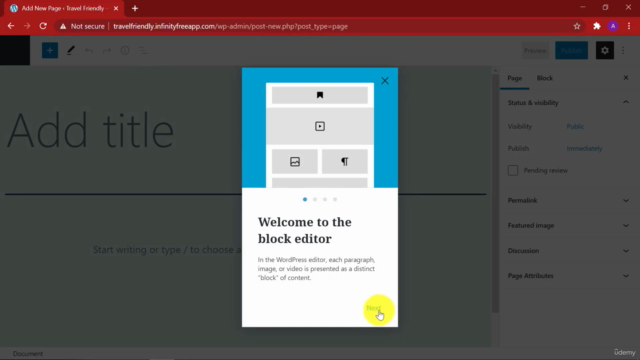The width and height of the screenshot is (640, 360).
Task: Change publish time via Immediately link
Action: [584, 149]
